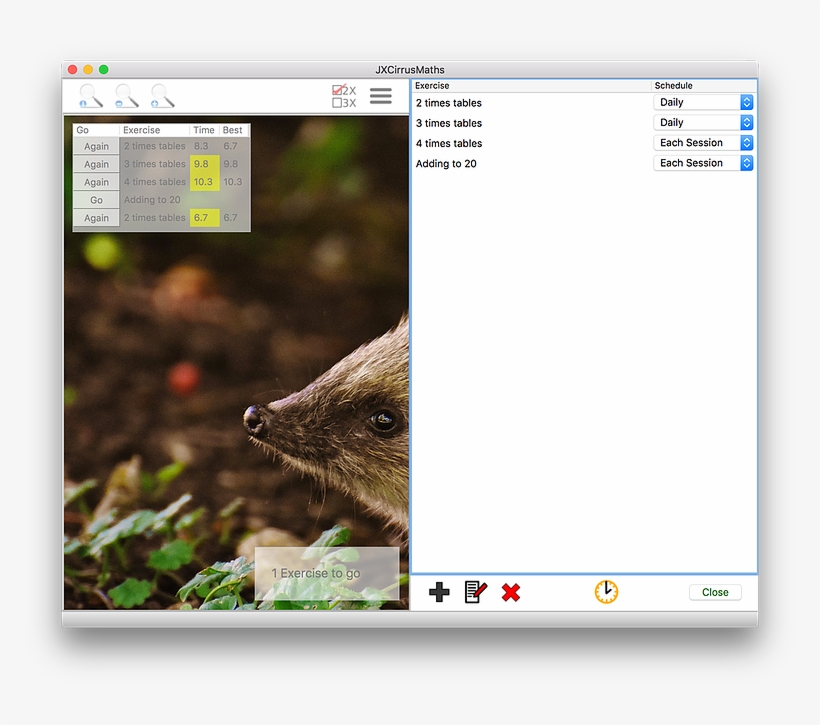Click the reset zoom magnifier, leftmost in toolbar

(x=90, y=96)
